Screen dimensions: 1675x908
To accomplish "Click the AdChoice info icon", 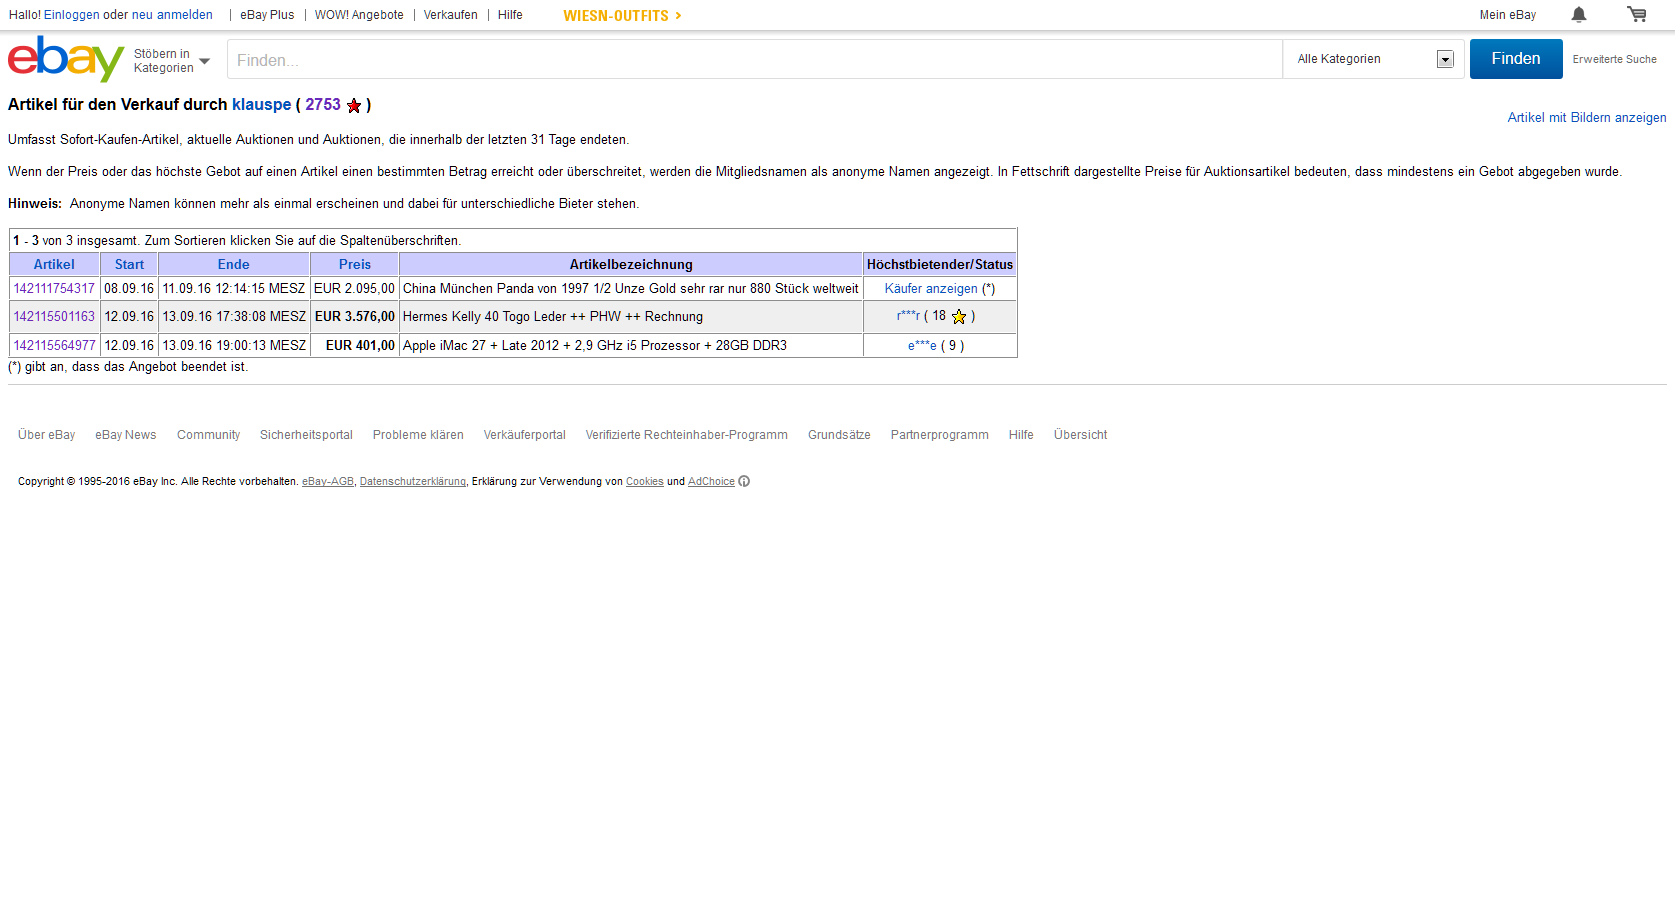I will click(744, 481).
